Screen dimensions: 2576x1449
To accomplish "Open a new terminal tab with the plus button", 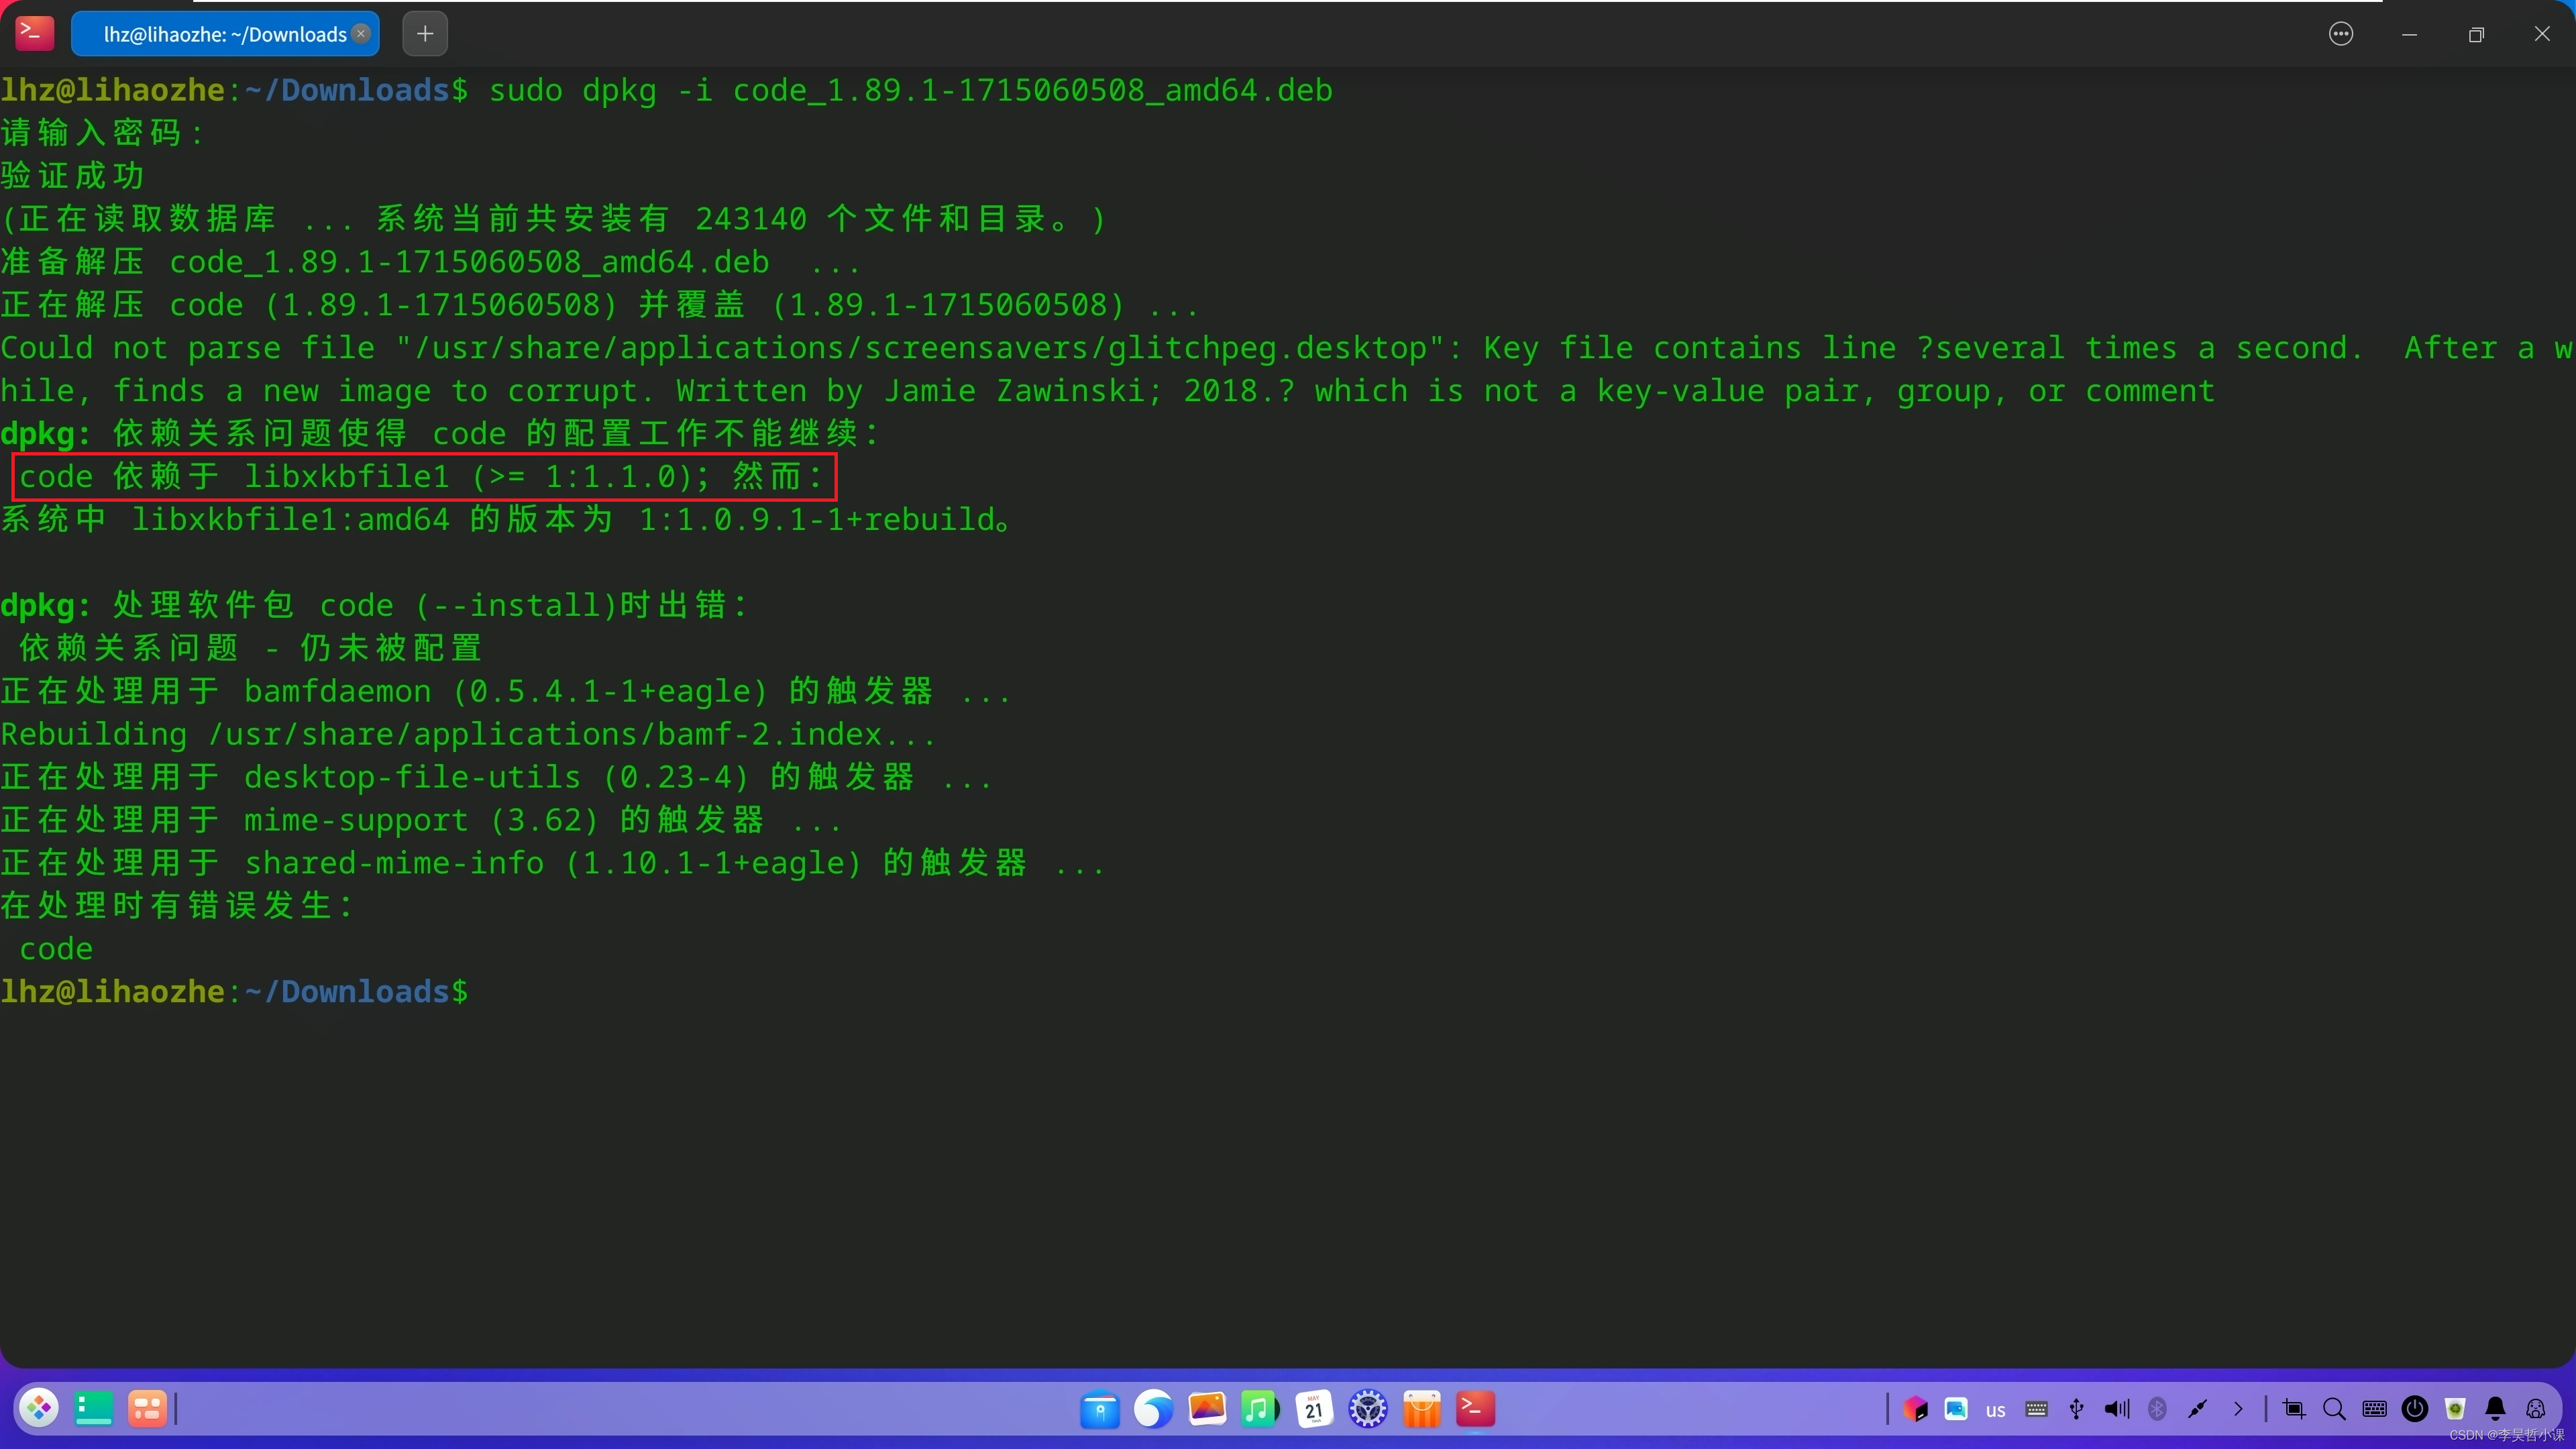I will pyautogui.click(x=424, y=33).
